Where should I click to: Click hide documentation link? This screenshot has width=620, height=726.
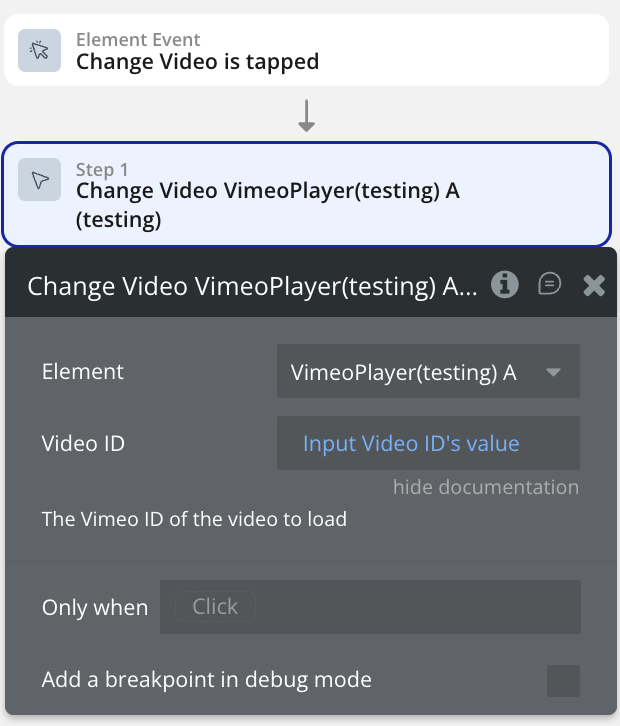pyautogui.click(x=485, y=487)
